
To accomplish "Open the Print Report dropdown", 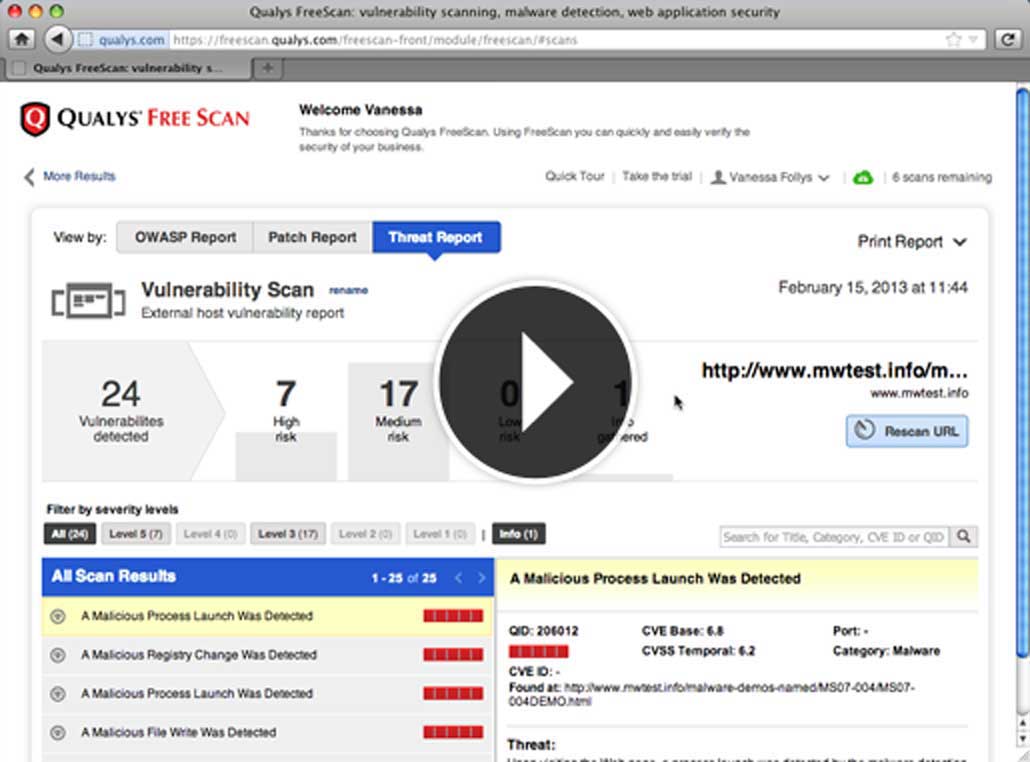I will point(912,242).
